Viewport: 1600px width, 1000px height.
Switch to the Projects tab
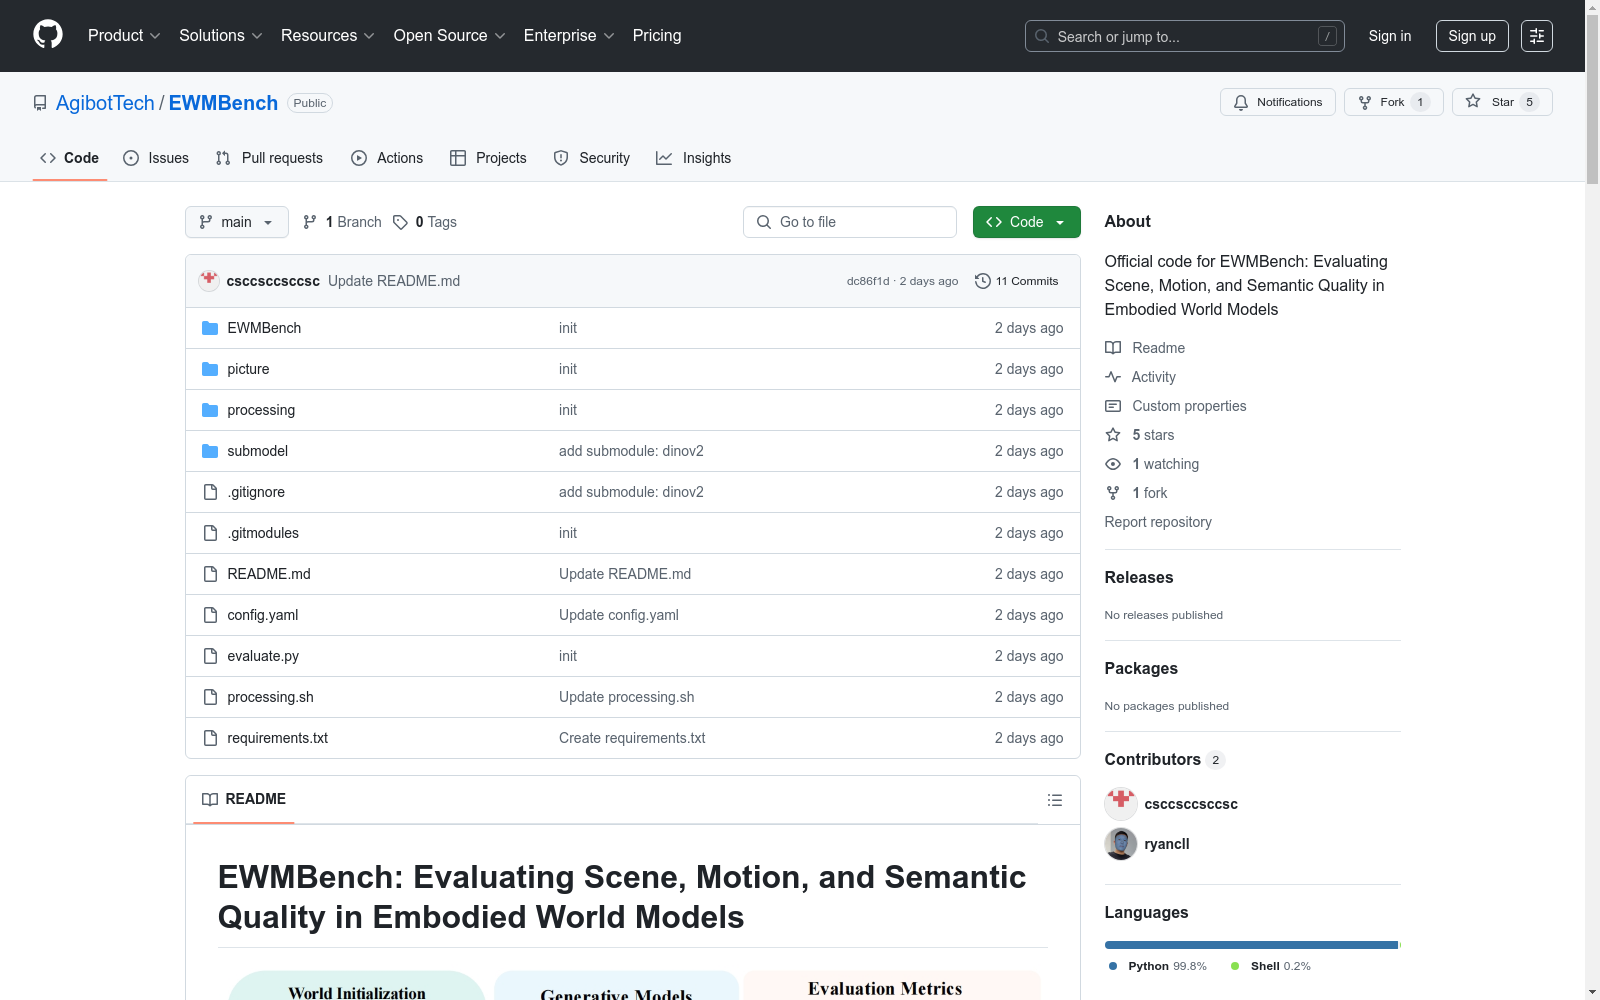(x=488, y=158)
